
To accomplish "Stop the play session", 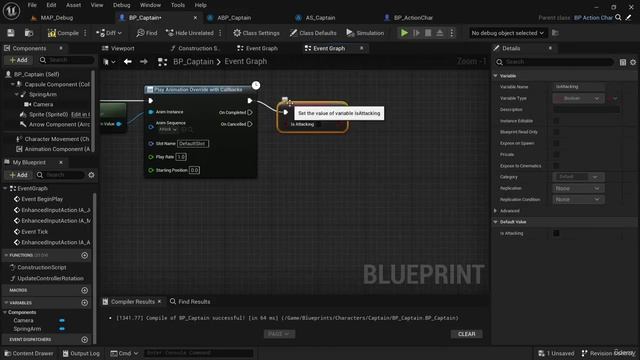I will pyautogui.click(x=428, y=33).
